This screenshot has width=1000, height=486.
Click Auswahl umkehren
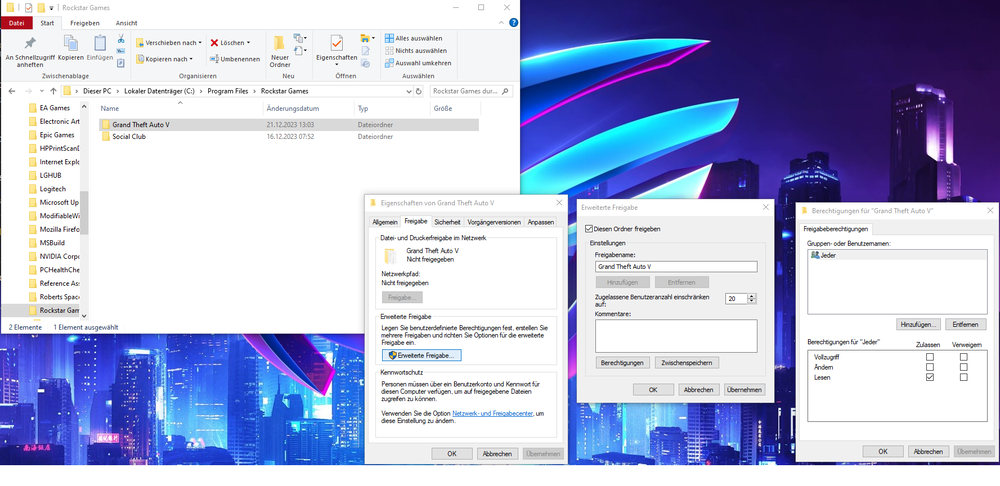pyautogui.click(x=418, y=63)
